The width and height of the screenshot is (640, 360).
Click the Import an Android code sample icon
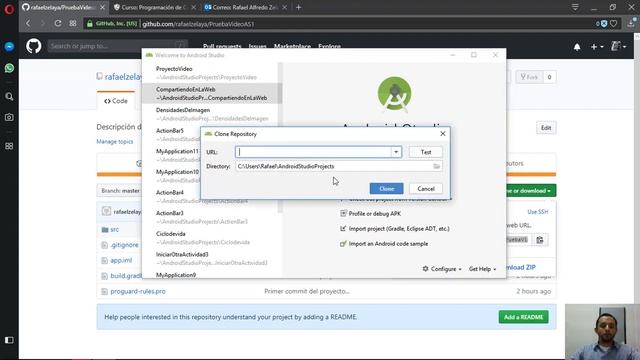pos(343,244)
